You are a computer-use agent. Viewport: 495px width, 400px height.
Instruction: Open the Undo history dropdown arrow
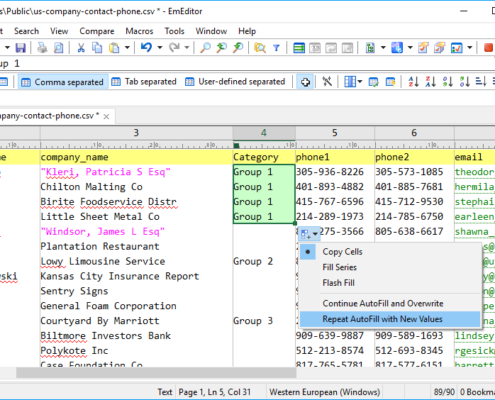coord(160,48)
